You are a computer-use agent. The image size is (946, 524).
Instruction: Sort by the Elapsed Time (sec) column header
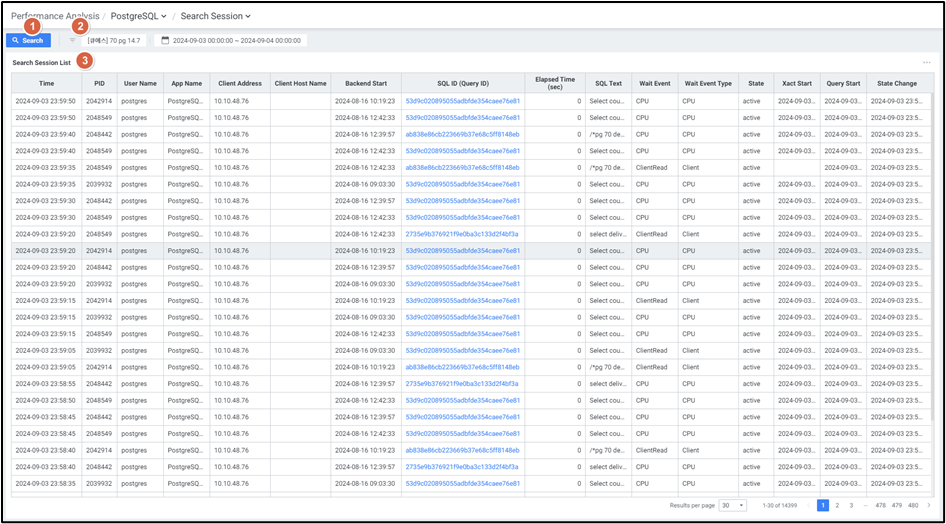tap(553, 83)
